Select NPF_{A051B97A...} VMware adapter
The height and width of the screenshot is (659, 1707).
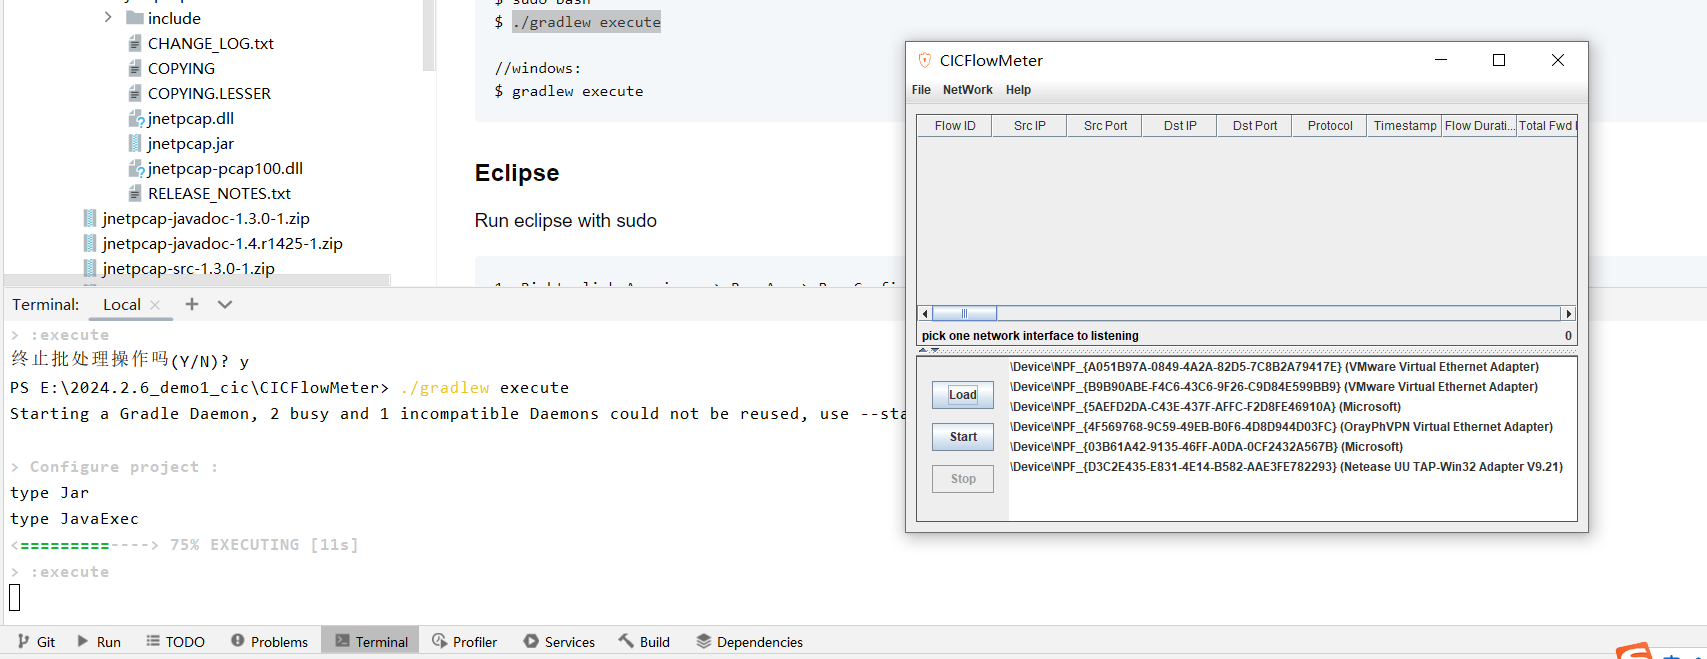[x=1274, y=367]
